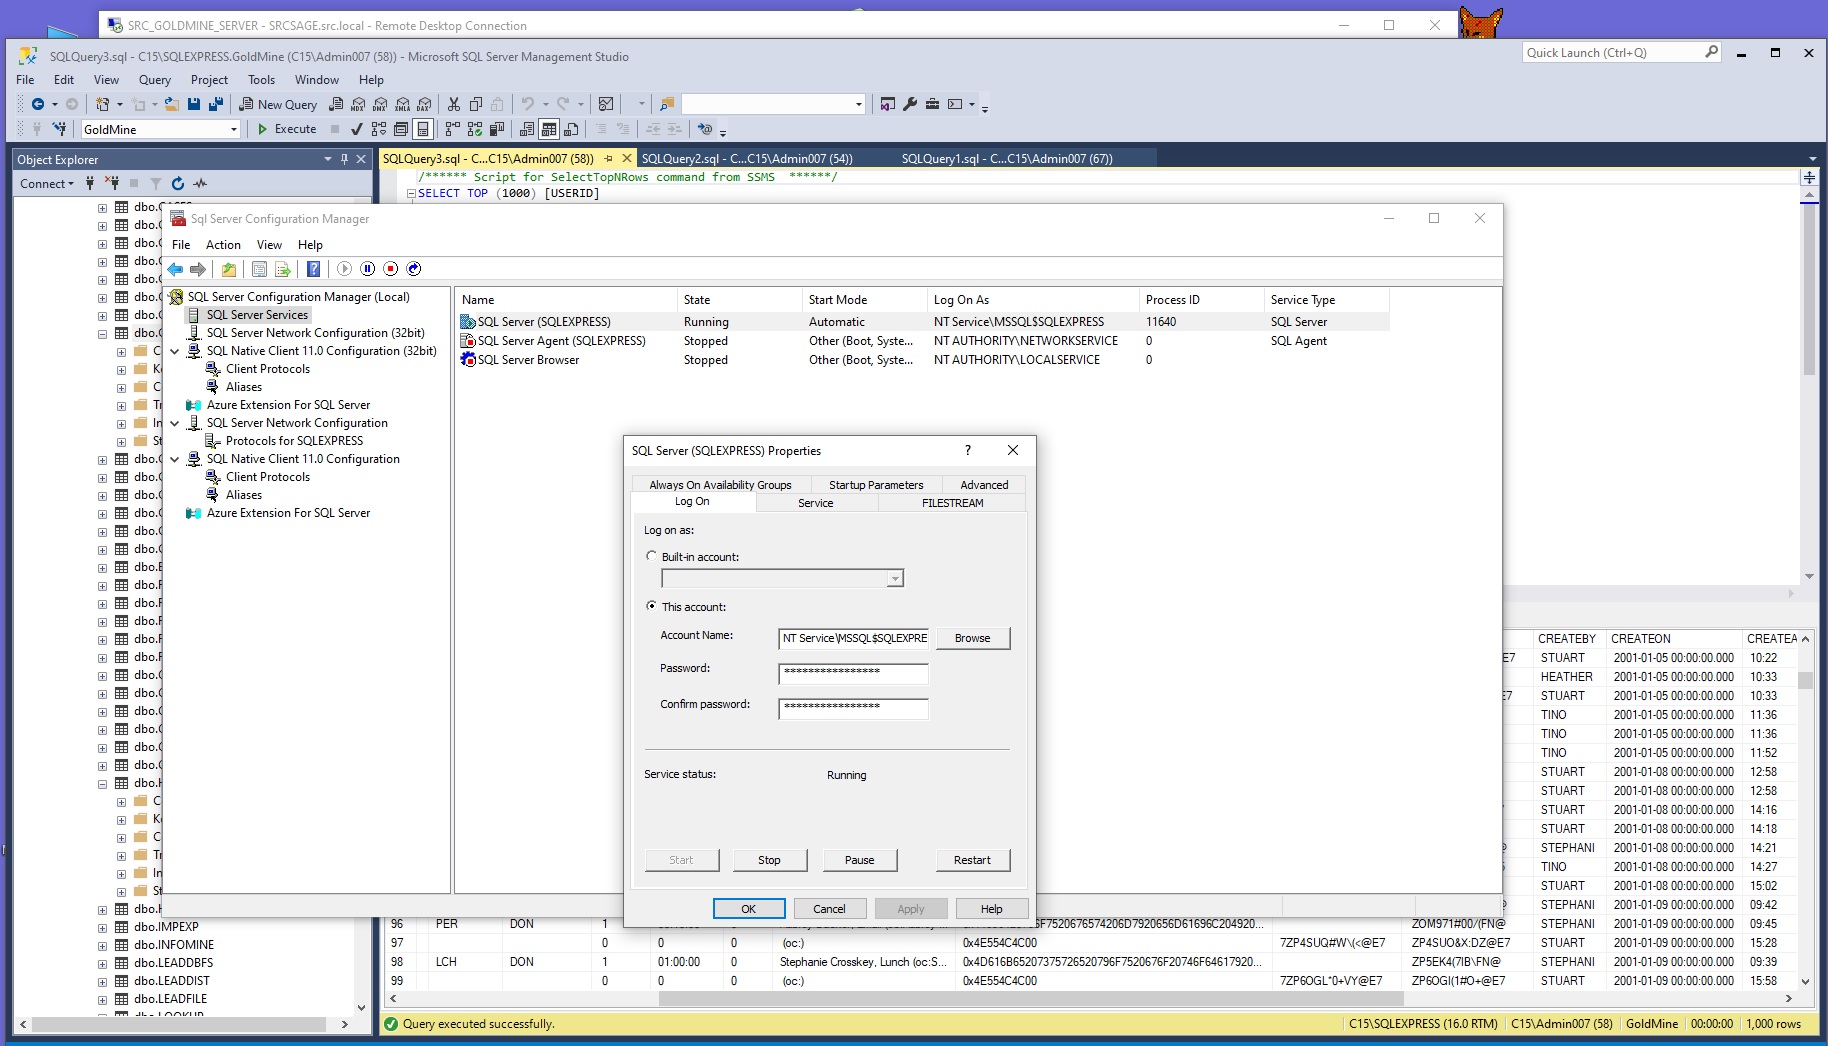The width and height of the screenshot is (1828, 1046).
Task: Expand the dbo.LEADDBFS table node
Action: (x=102, y=963)
